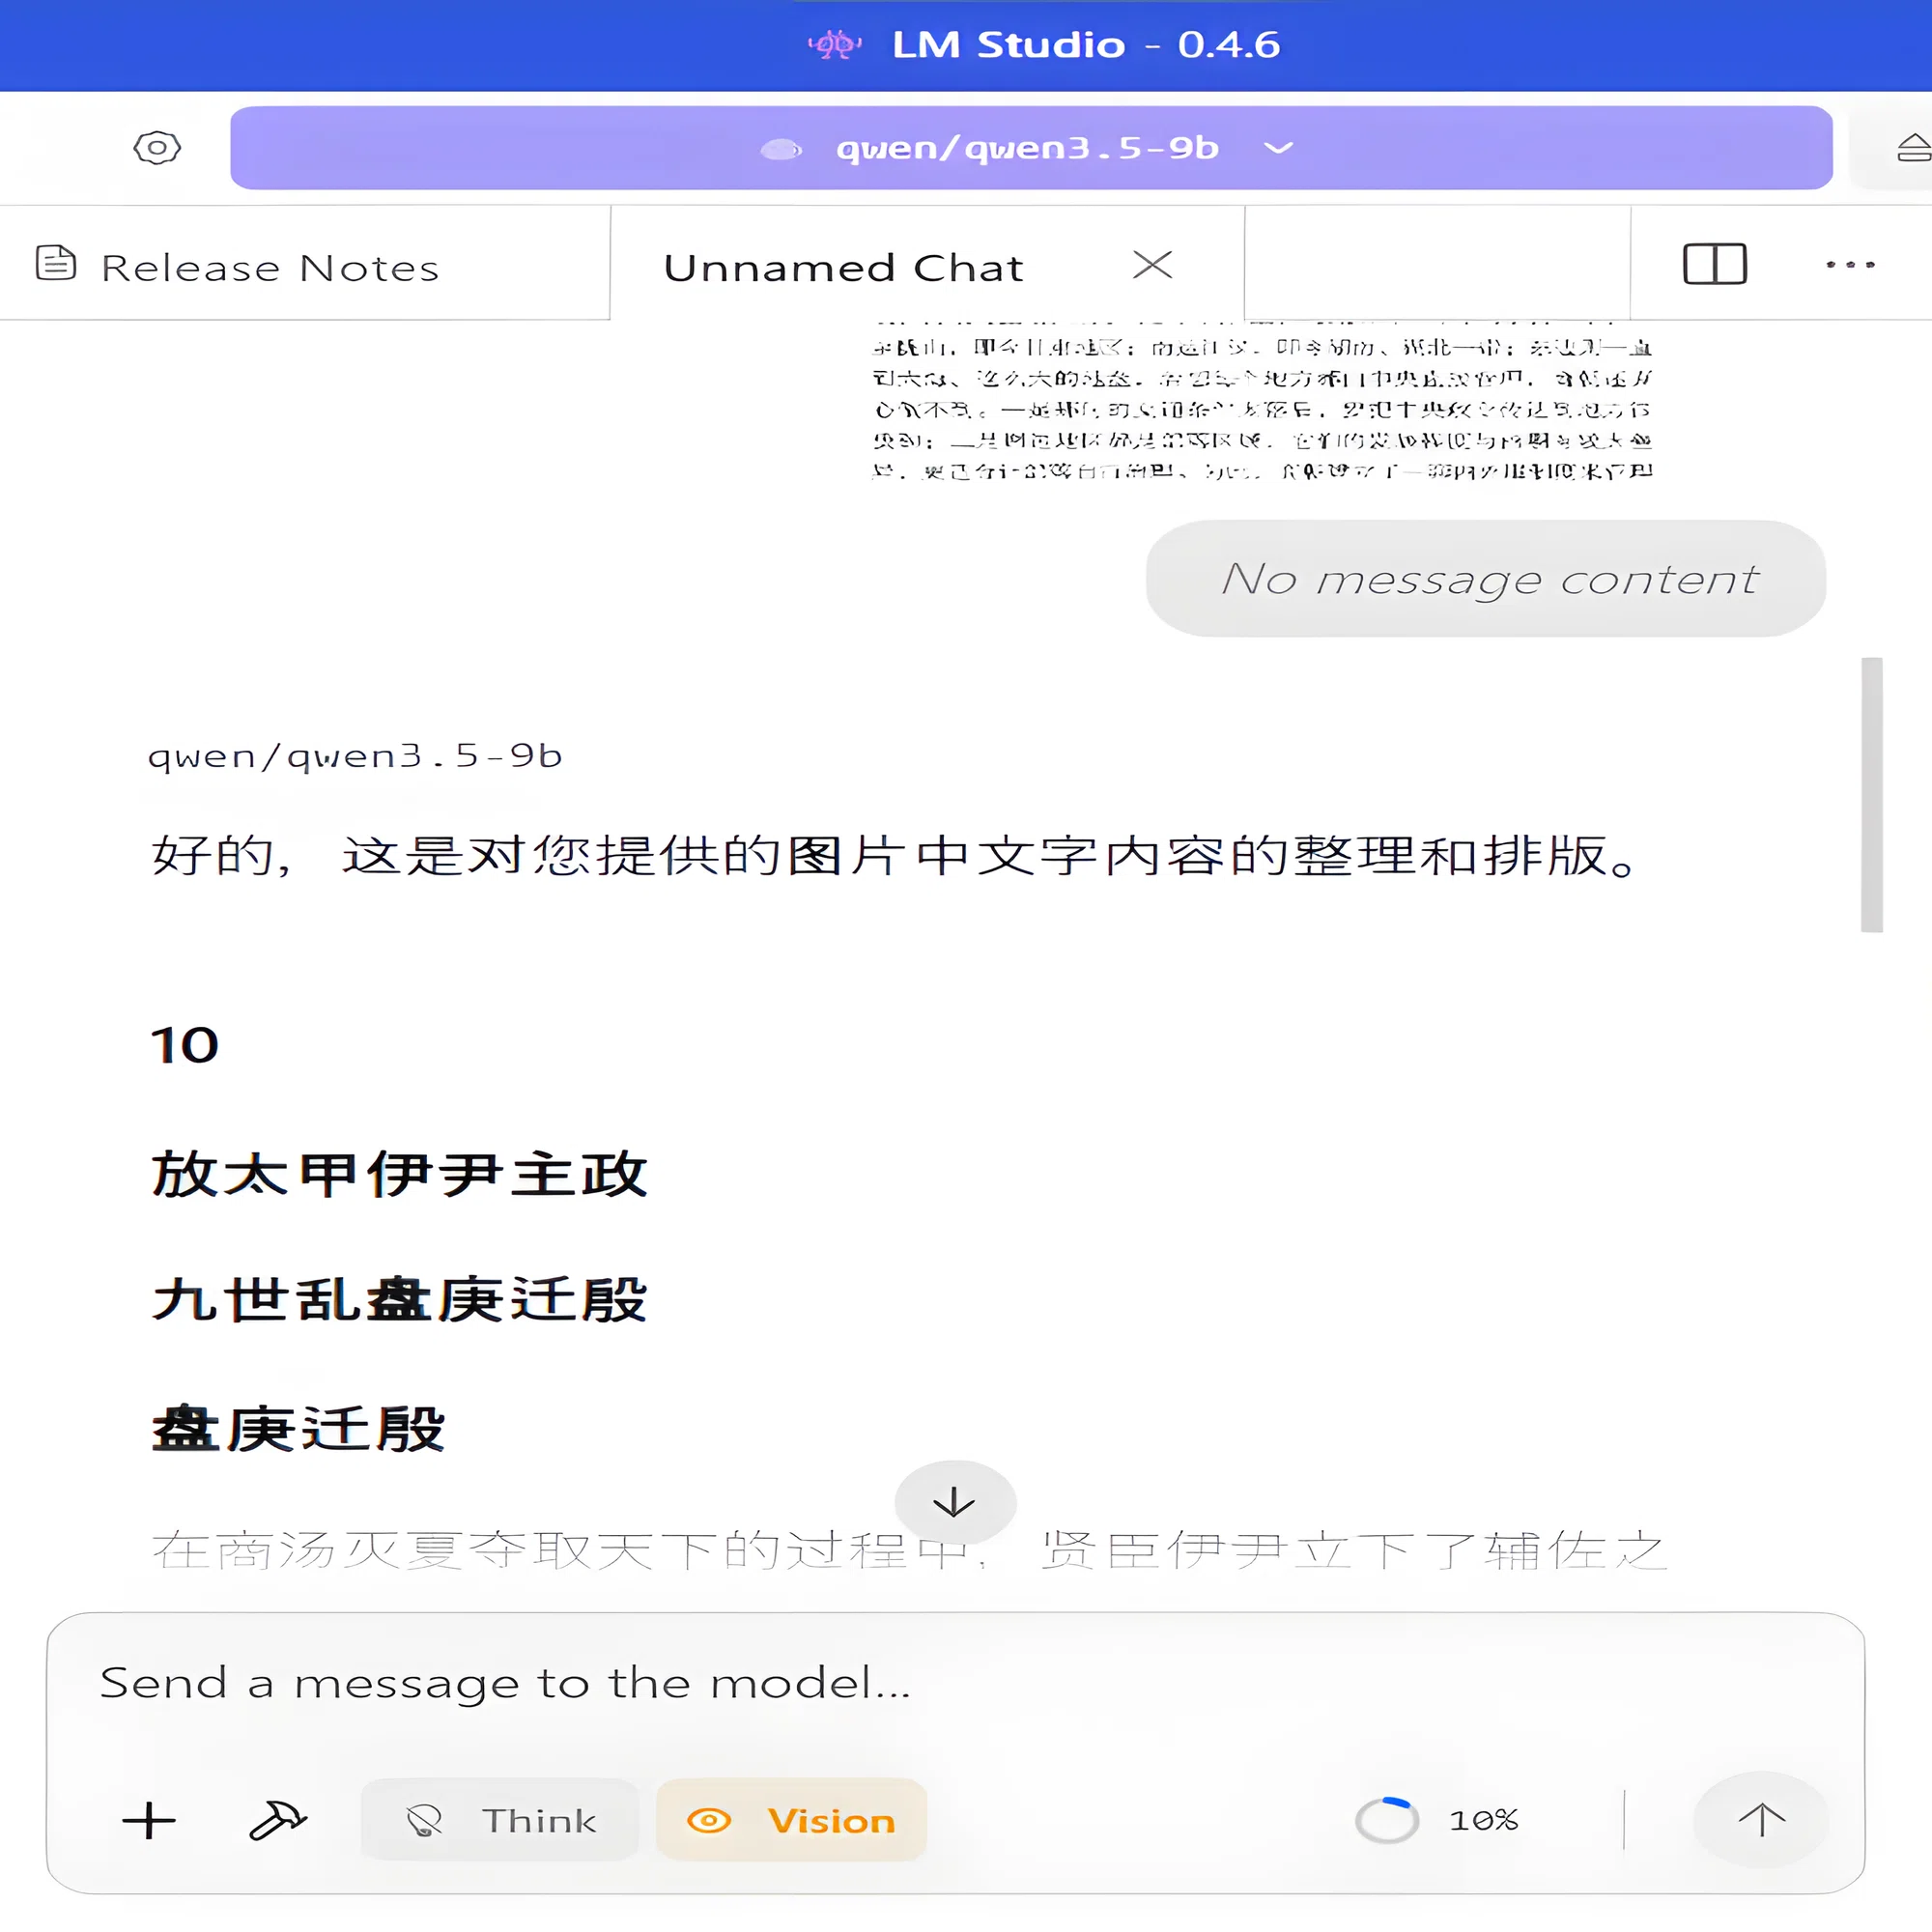Switch to the Release Notes tab
Screen dimensions: 1932x1932
[x=304, y=265]
